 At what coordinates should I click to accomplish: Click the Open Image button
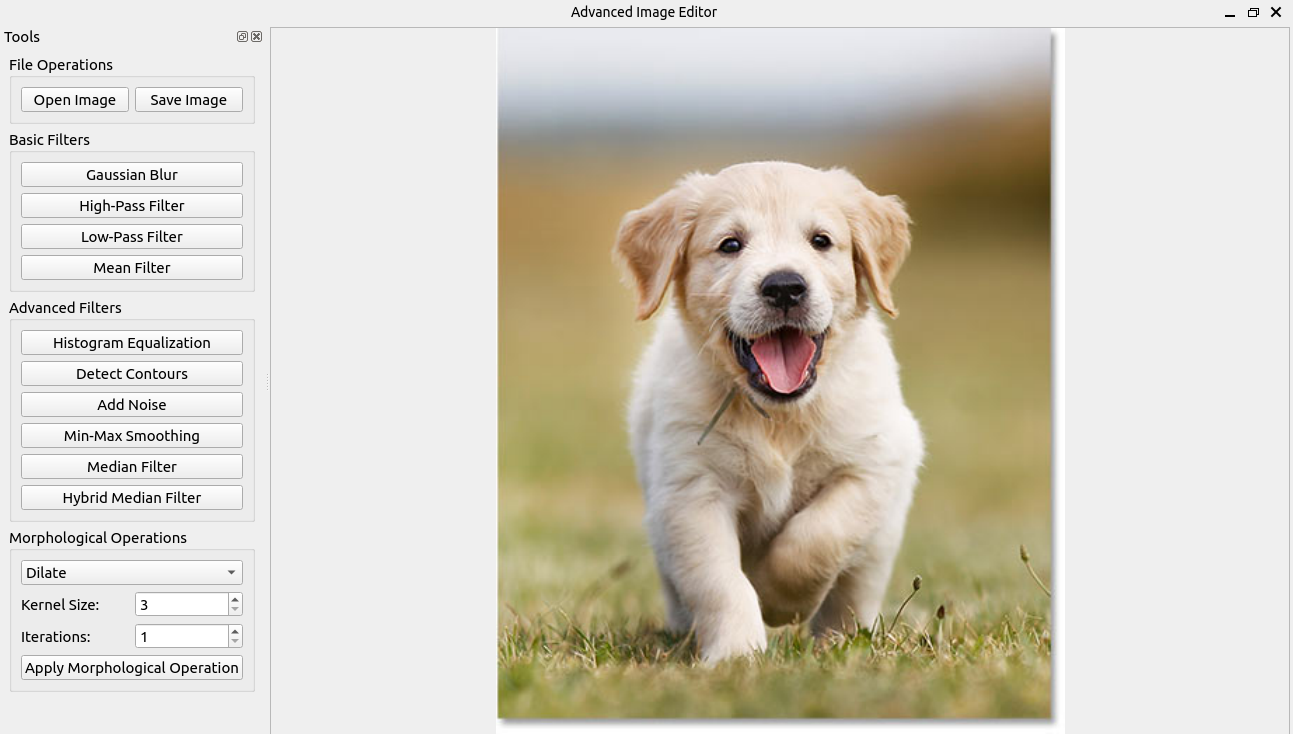pos(75,100)
